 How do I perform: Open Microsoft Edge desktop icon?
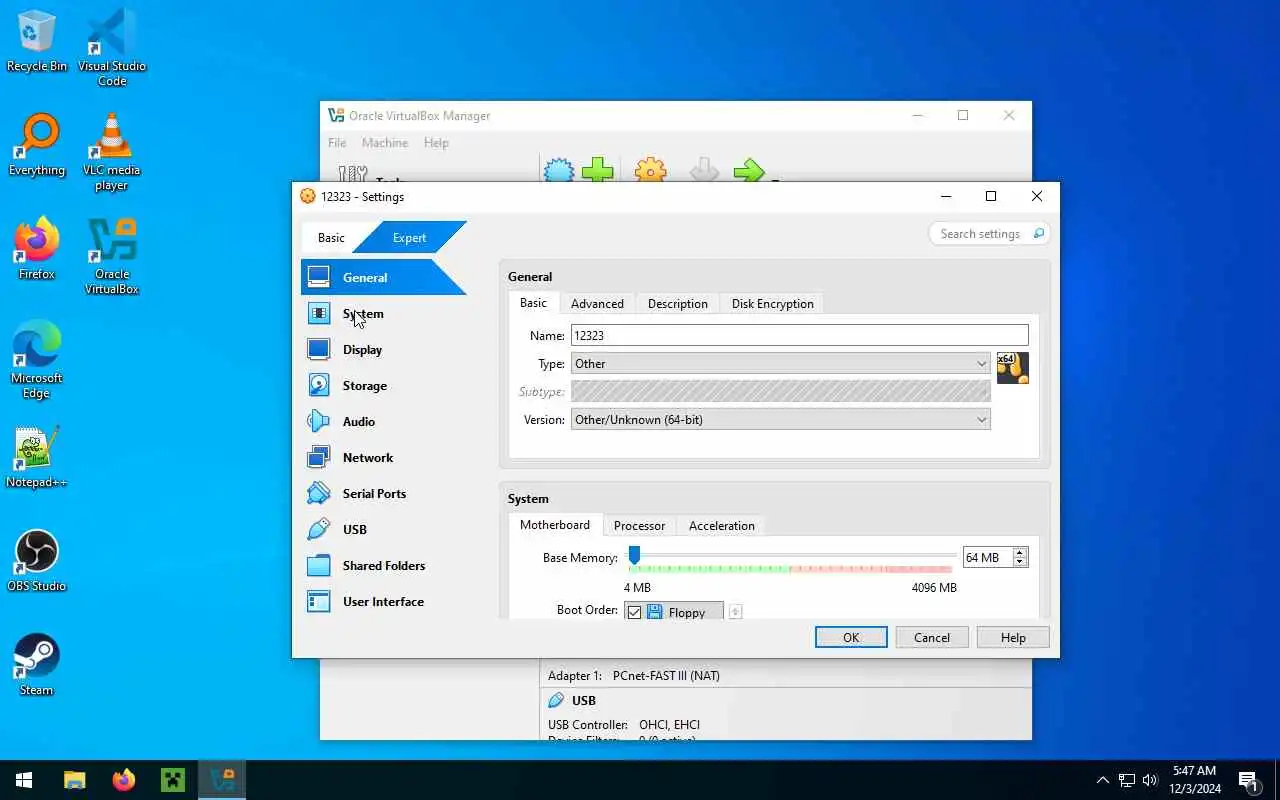coord(37,360)
